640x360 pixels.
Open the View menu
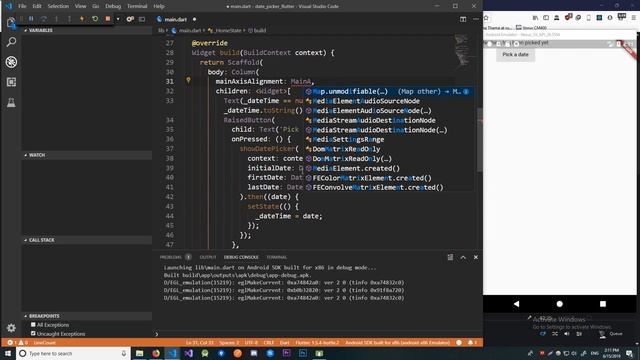point(80,6)
